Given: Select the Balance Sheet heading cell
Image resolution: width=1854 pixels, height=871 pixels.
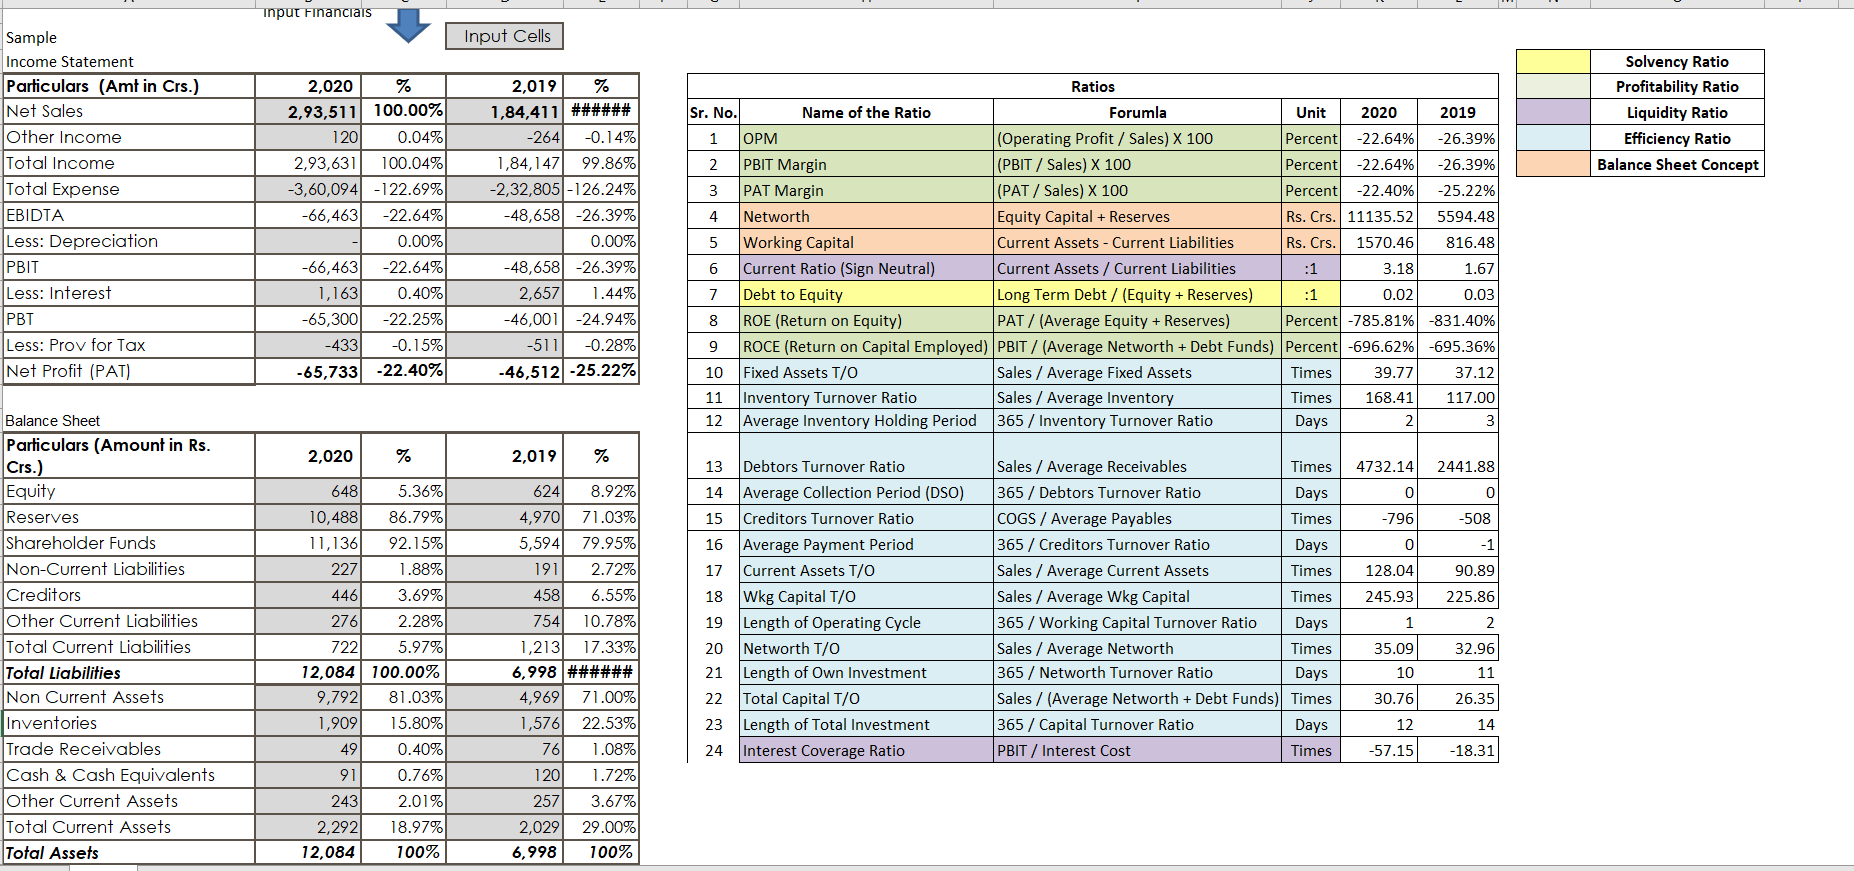Looking at the screenshot, I should click(x=53, y=421).
